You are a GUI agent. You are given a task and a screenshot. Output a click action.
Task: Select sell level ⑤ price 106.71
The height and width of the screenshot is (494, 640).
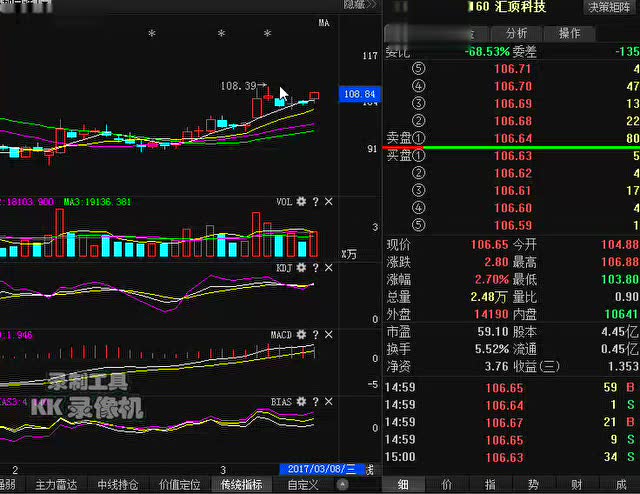pyautogui.click(x=513, y=69)
